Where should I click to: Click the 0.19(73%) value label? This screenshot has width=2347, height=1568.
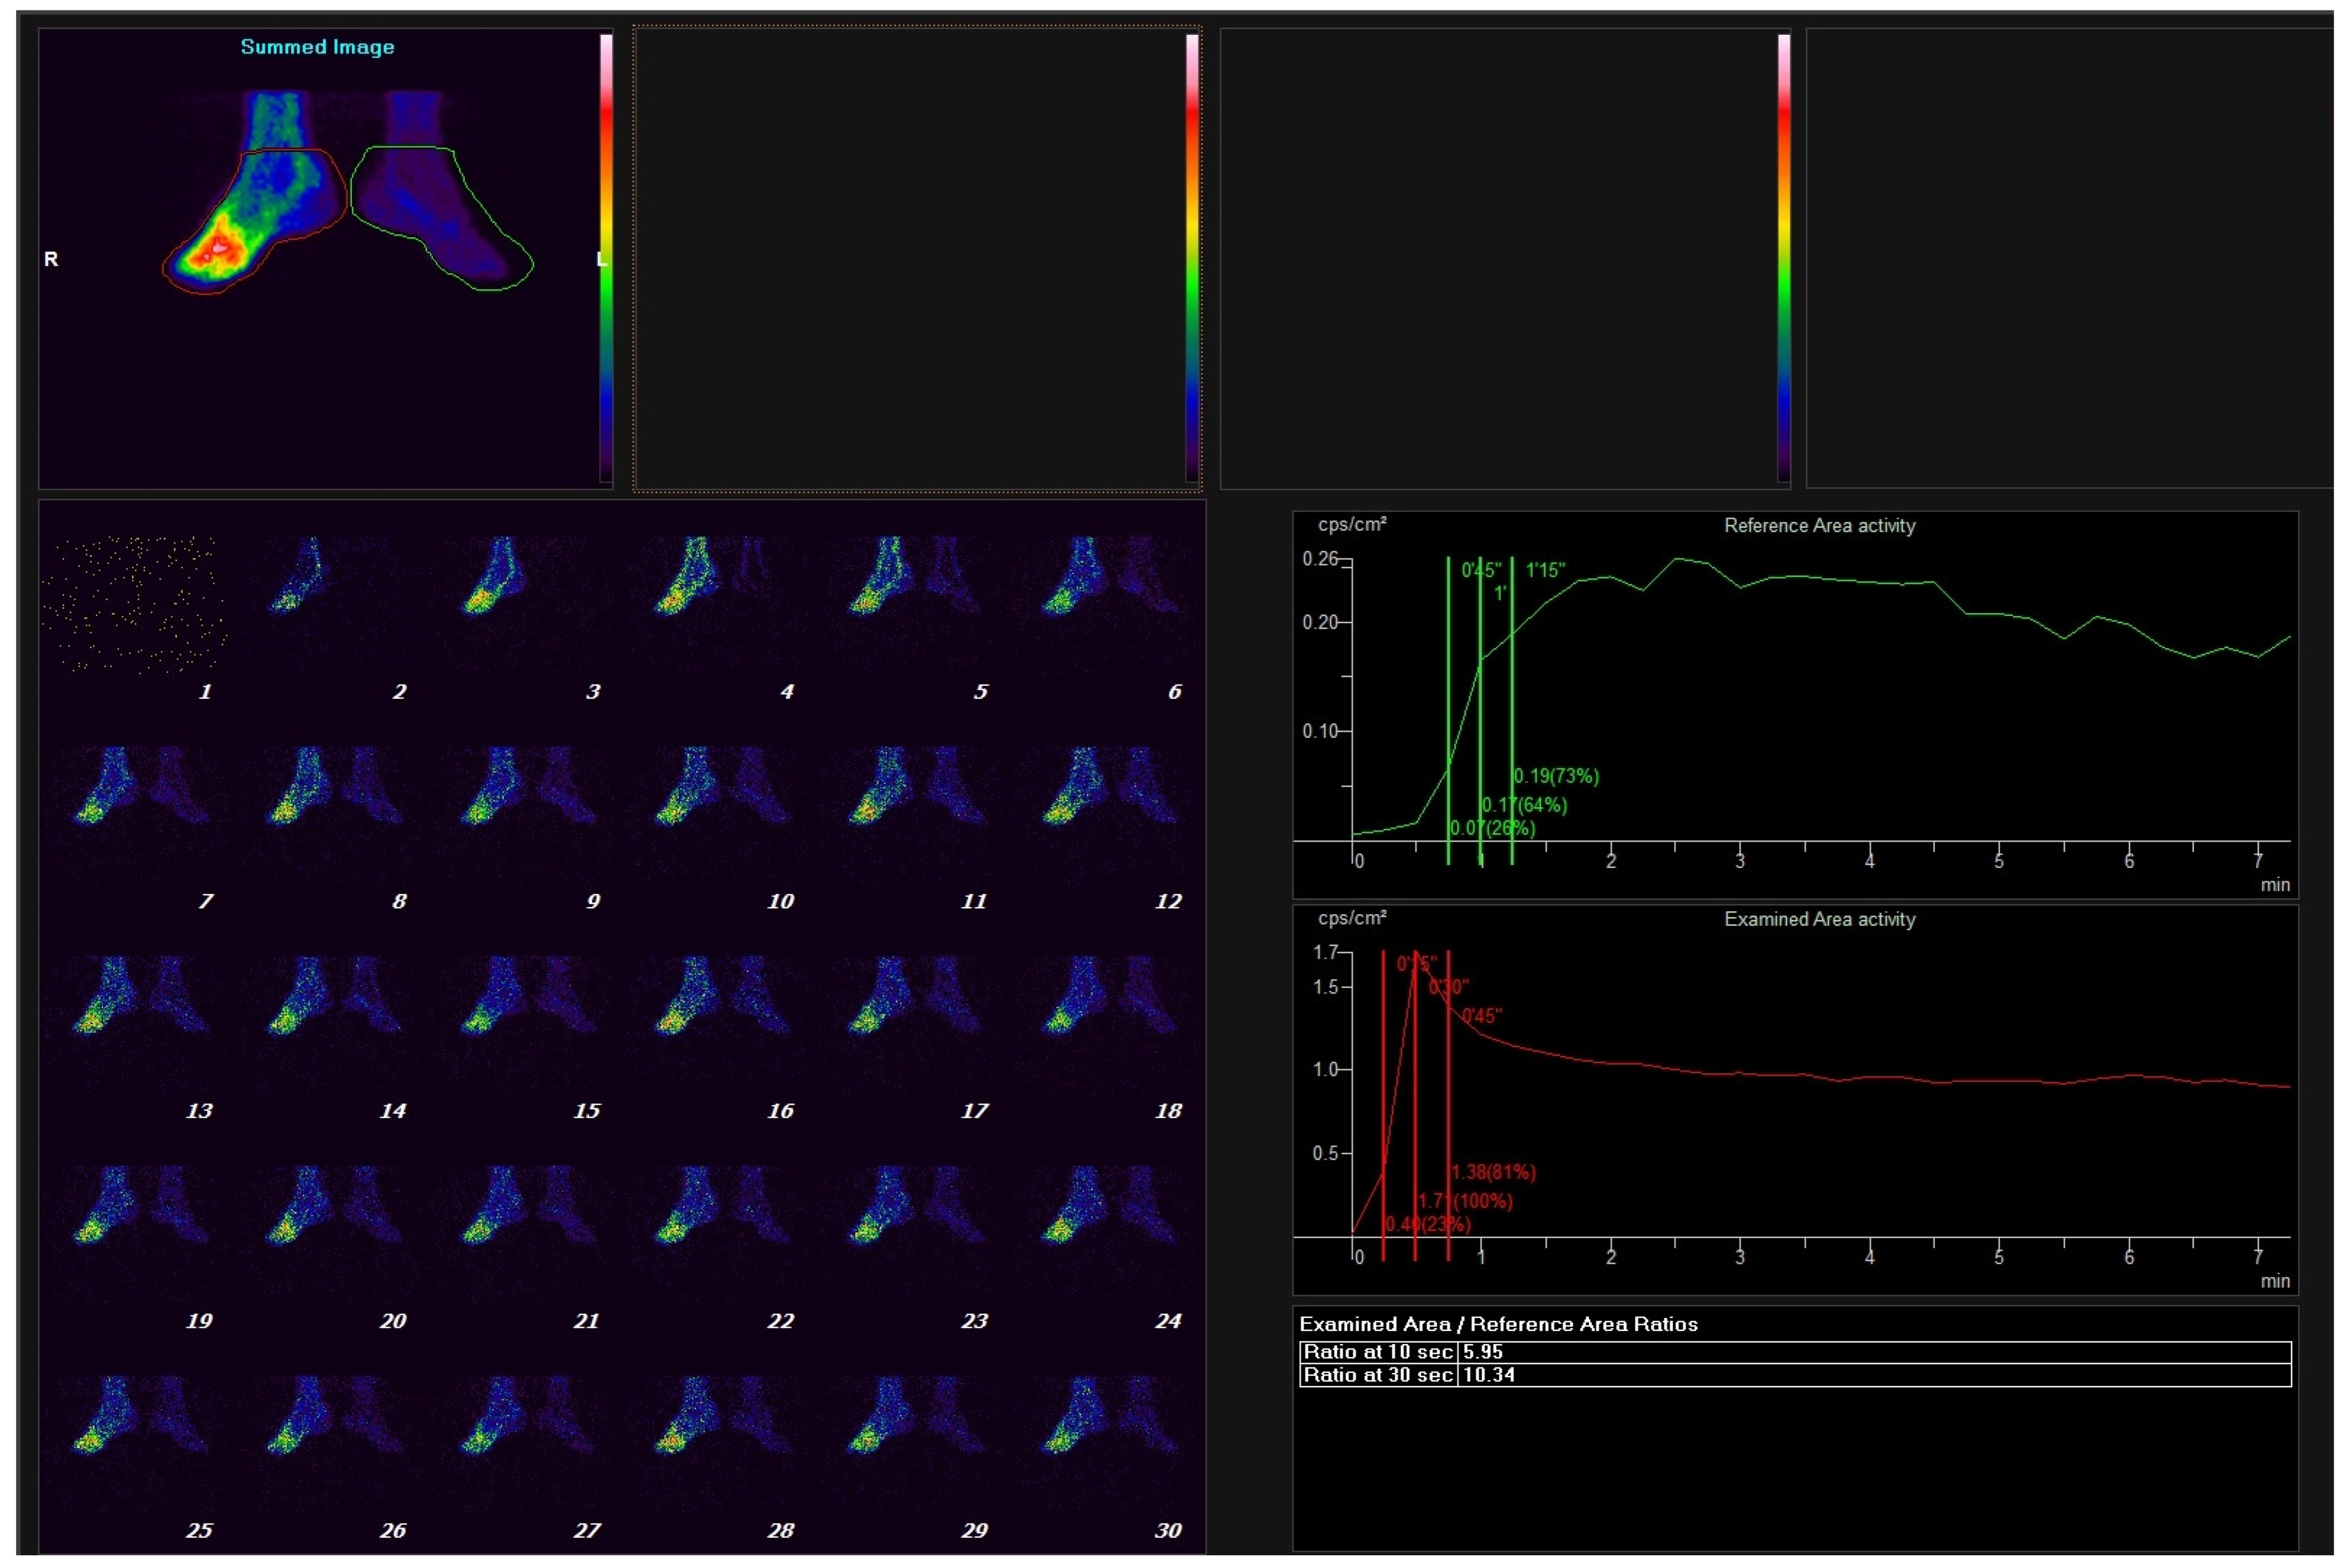(1556, 776)
